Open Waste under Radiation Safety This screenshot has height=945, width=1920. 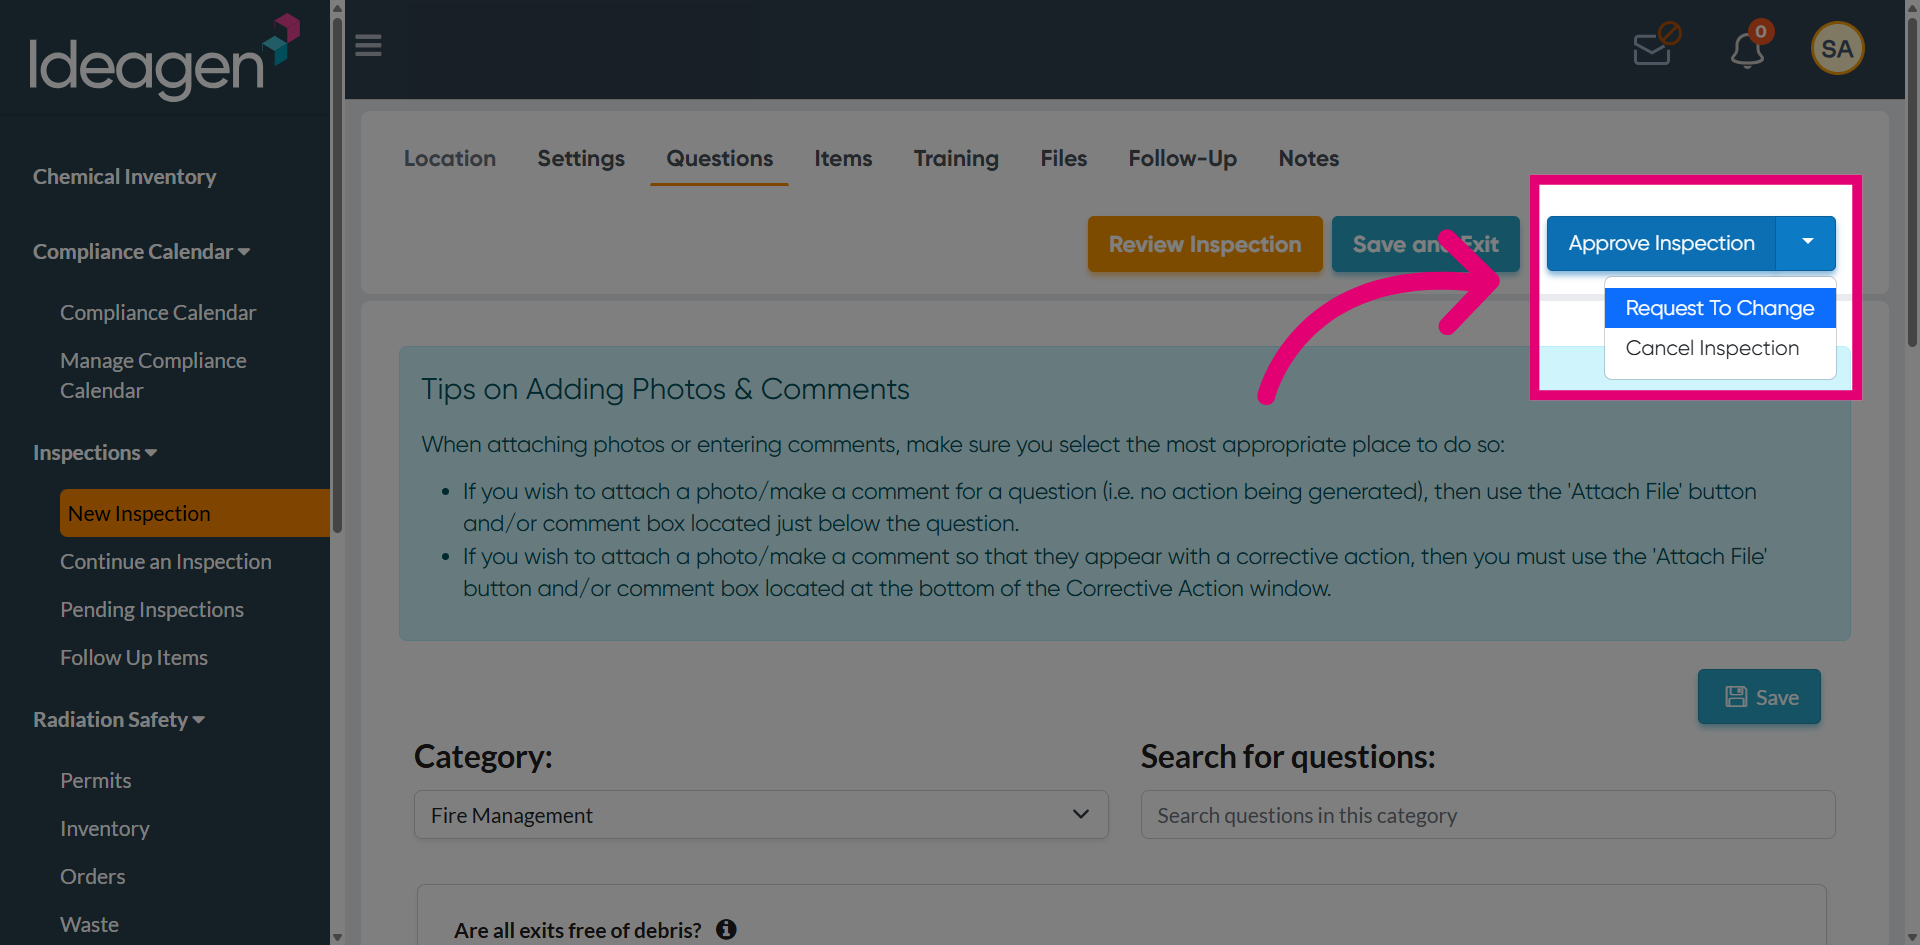click(x=89, y=925)
